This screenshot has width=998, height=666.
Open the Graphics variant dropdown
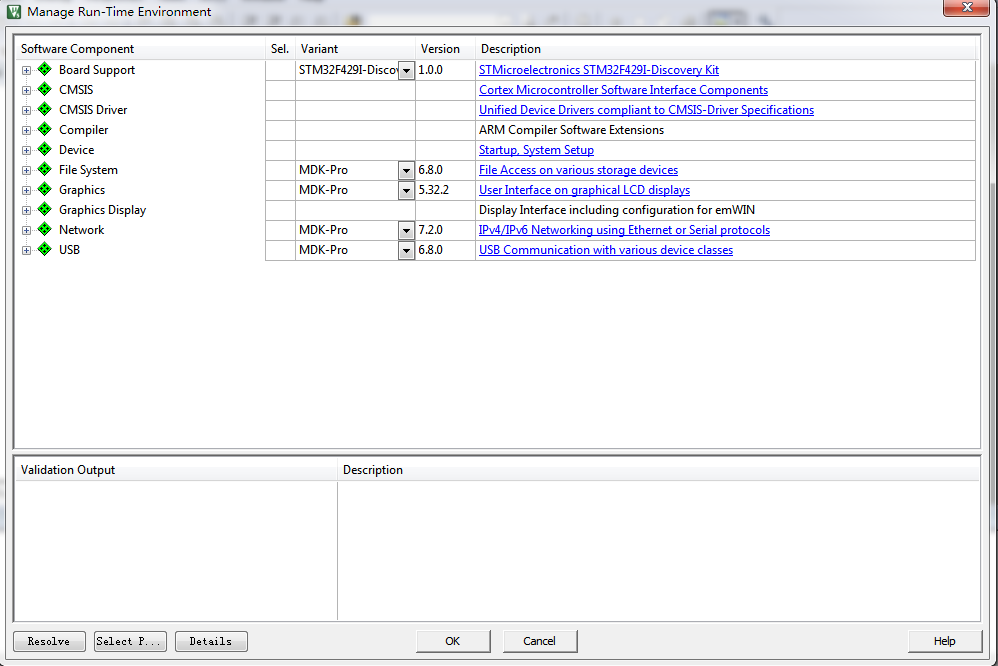click(x=406, y=190)
